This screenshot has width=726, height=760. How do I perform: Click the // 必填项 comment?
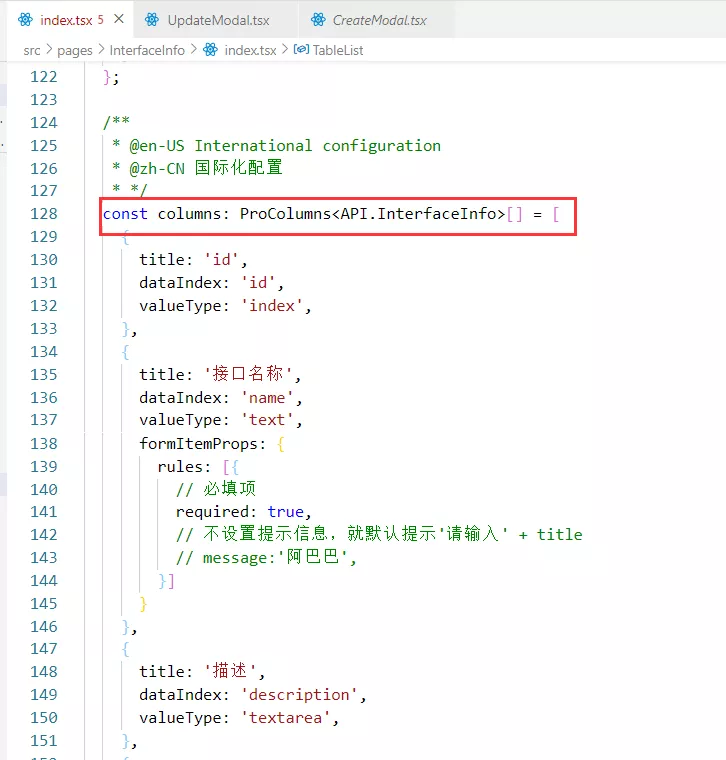click(216, 489)
